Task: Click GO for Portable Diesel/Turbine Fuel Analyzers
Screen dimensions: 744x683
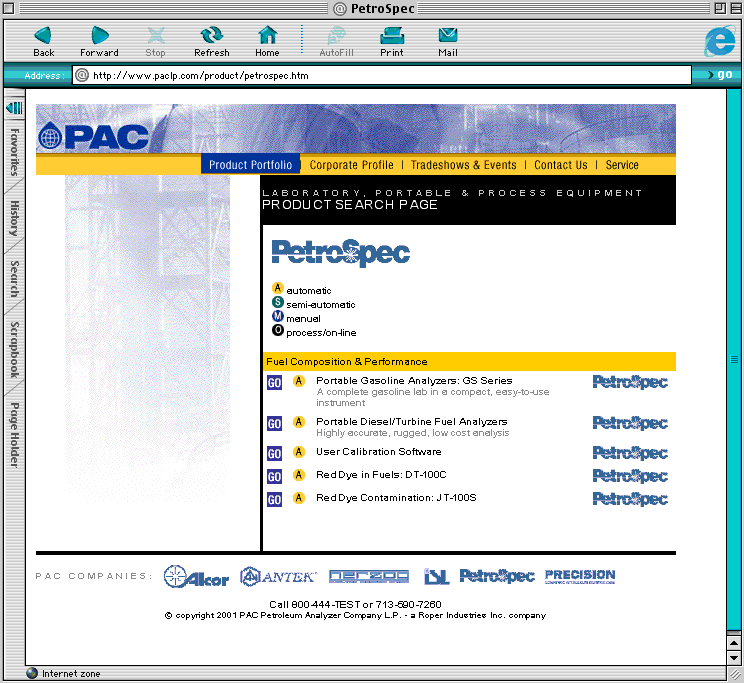Action: [274, 423]
